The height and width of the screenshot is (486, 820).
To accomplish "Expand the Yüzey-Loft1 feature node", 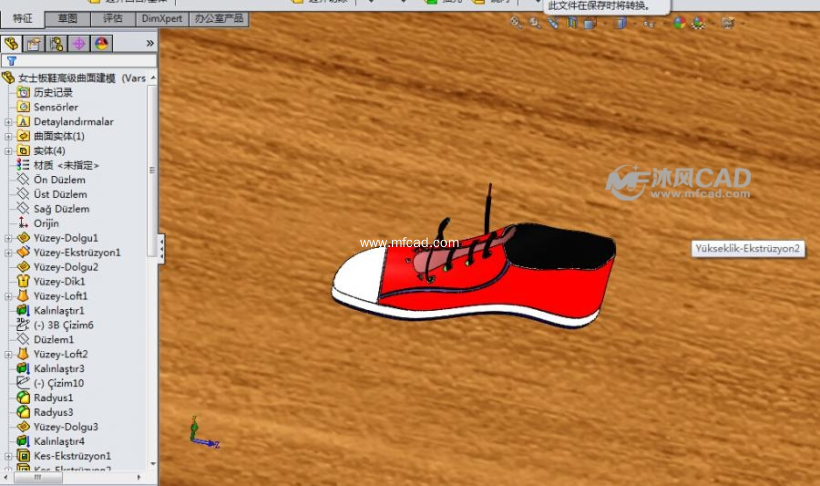I will pyautogui.click(x=8, y=296).
